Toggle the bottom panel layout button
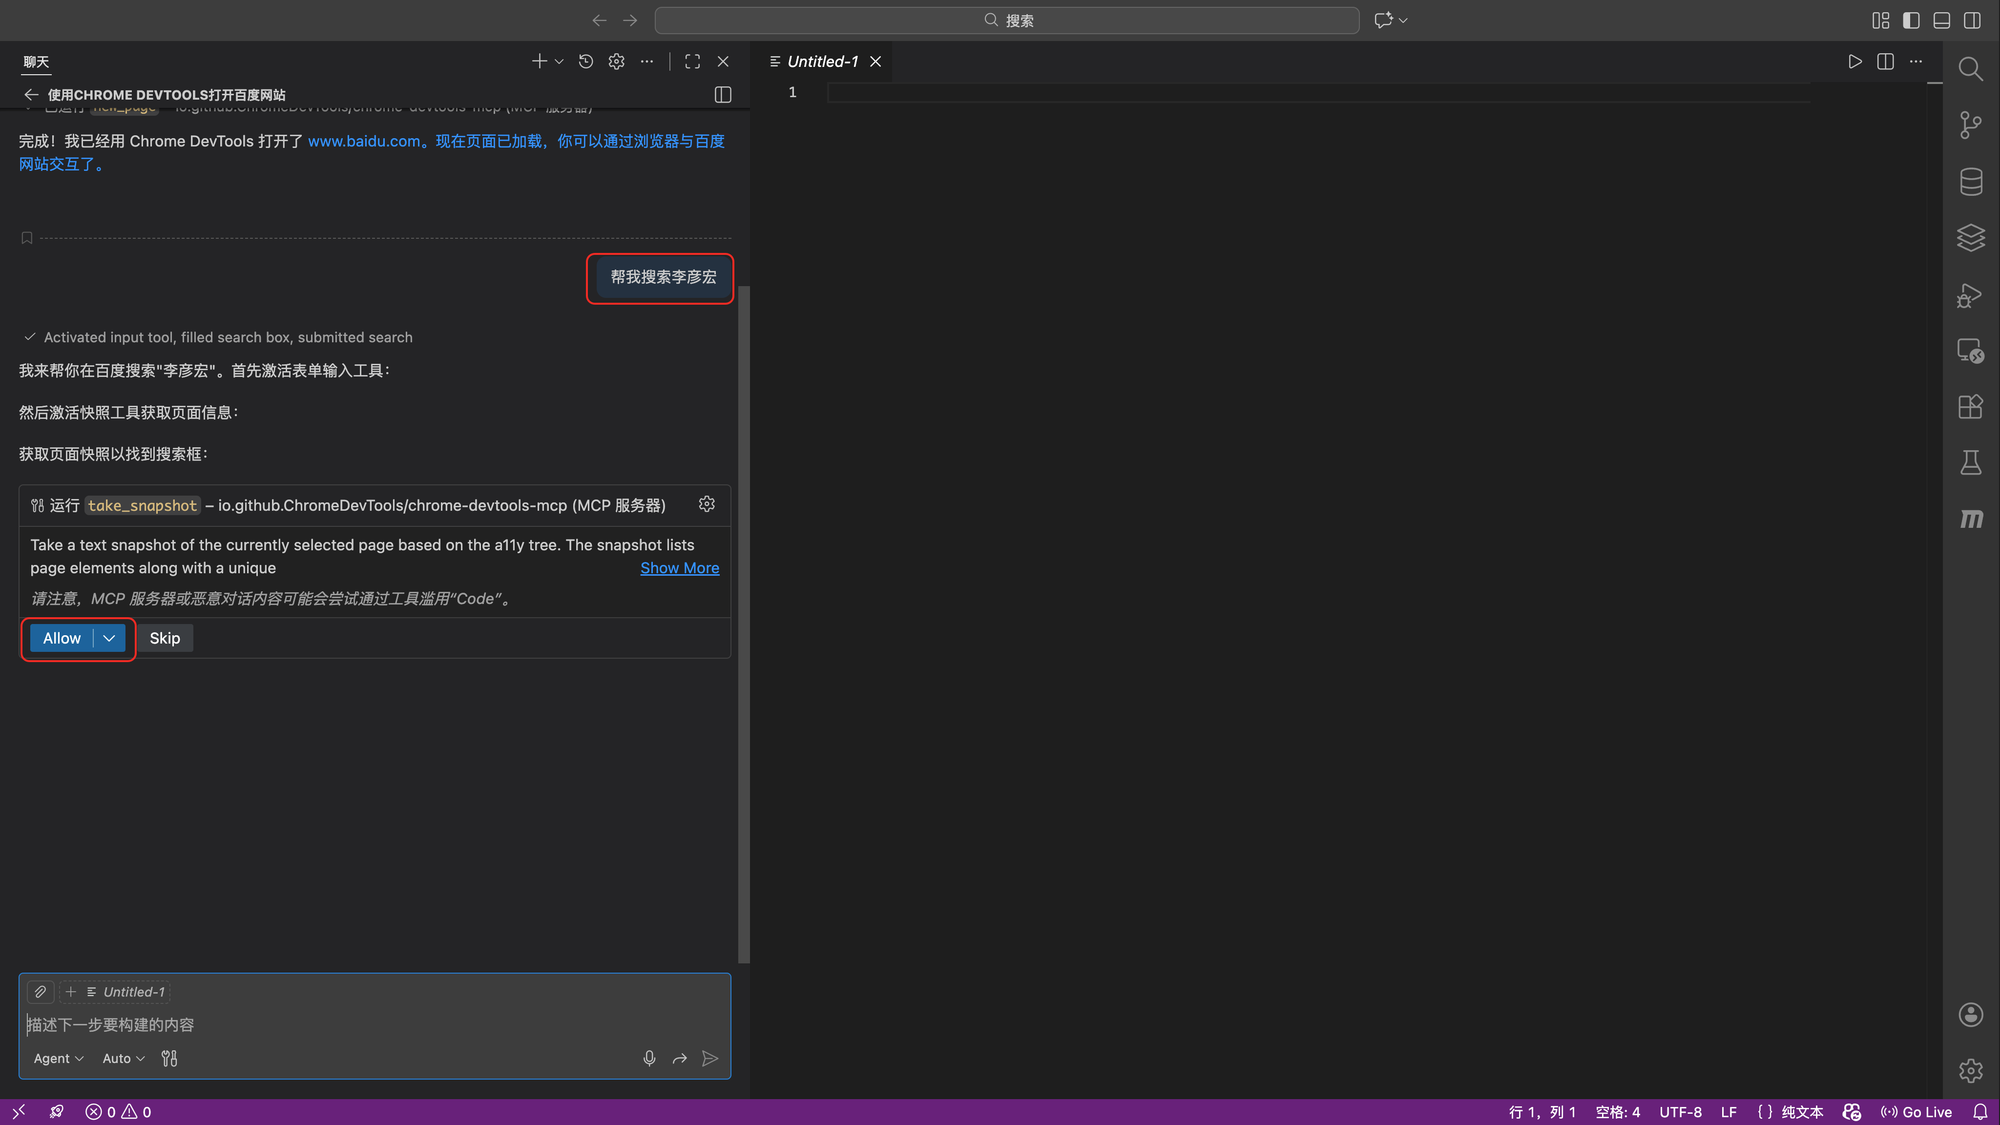Image resolution: width=2000 pixels, height=1125 pixels. click(1941, 20)
